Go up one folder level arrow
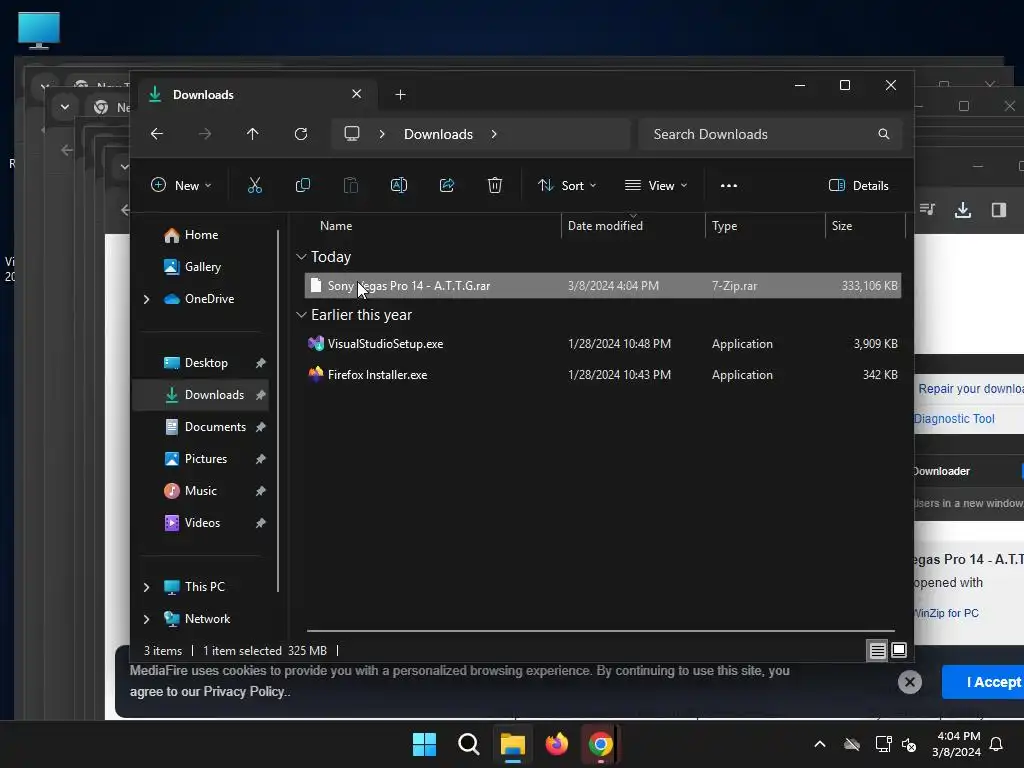1024x768 pixels. pyautogui.click(x=253, y=134)
